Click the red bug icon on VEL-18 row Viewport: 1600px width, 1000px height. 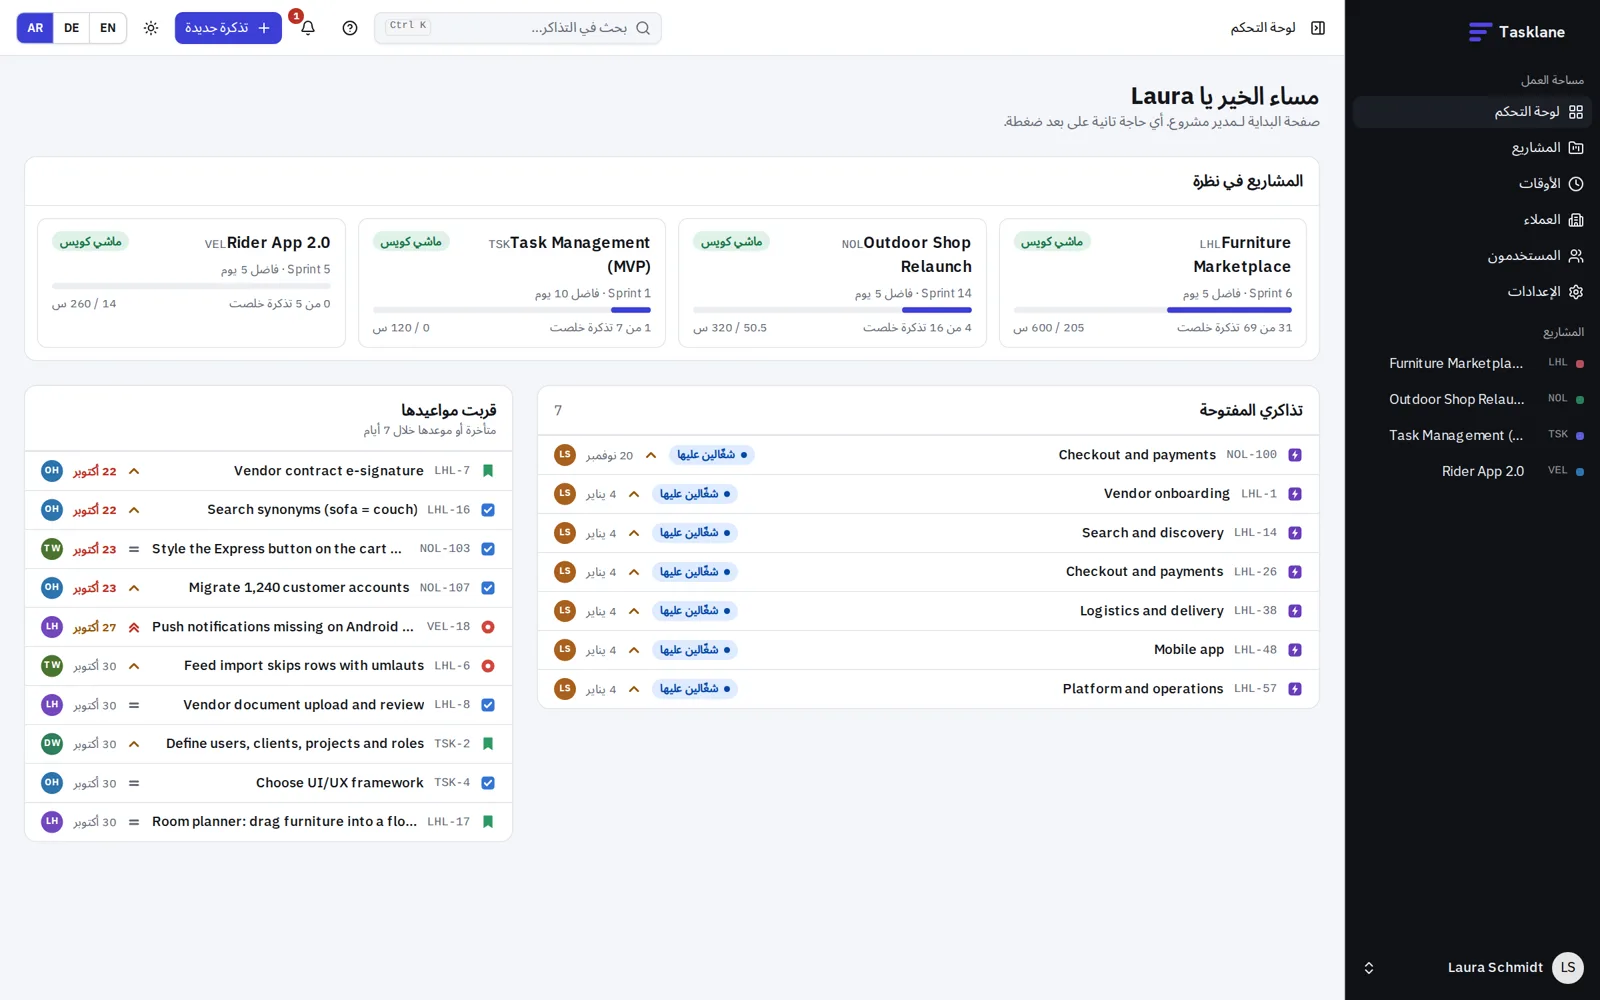(488, 627)
